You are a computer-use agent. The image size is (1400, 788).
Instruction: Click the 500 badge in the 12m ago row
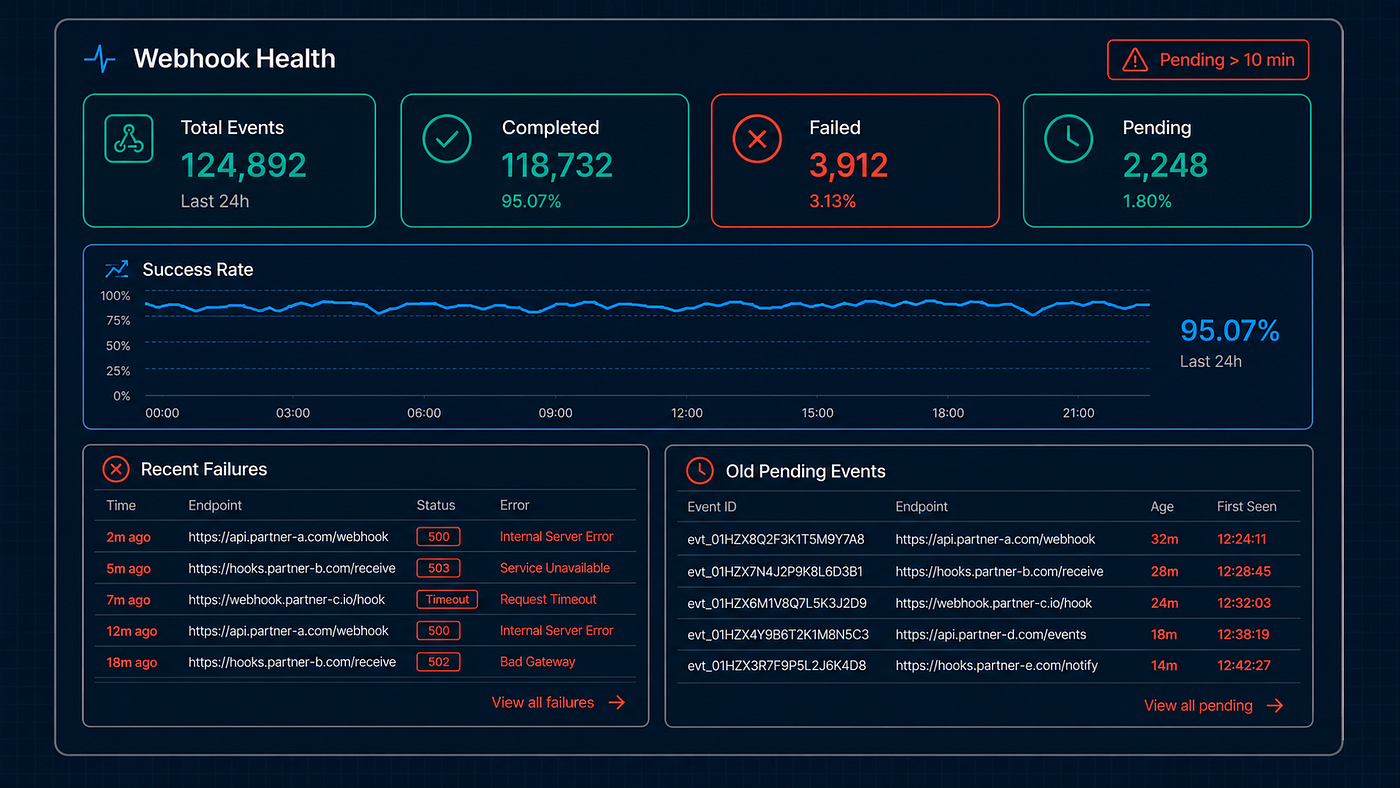[439, 631]
